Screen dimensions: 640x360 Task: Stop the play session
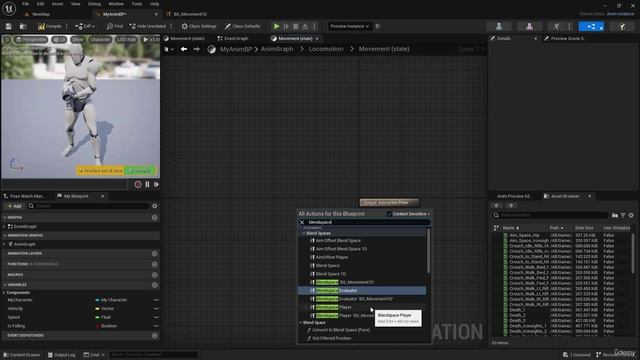pos(296,26)
